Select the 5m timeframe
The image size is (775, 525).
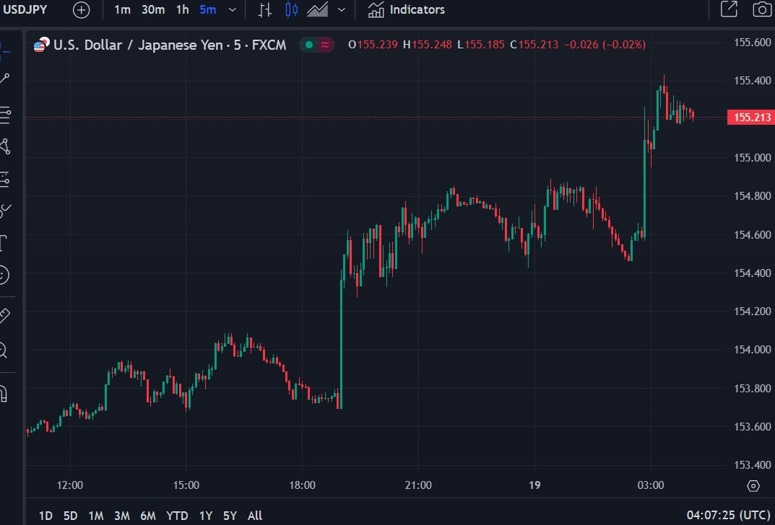click(208, 10)
